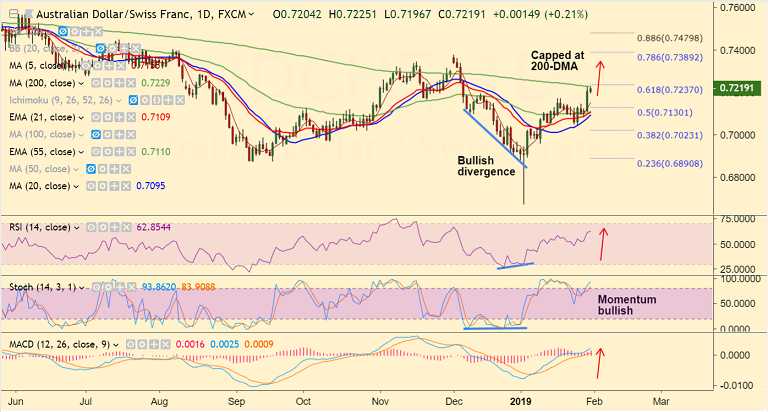Click the 0.886(0.74798) Fibonacci level label
Viewport: 768px width, 412px height.
670,38
